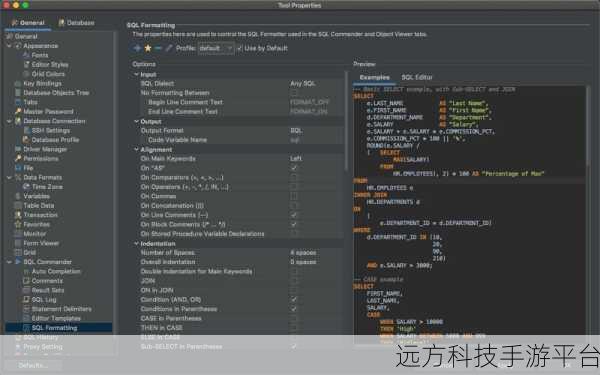Enable On Concatenation (||) checkbox
The height and width of the screenshot is (375, 600).
[x=293, y=205]
